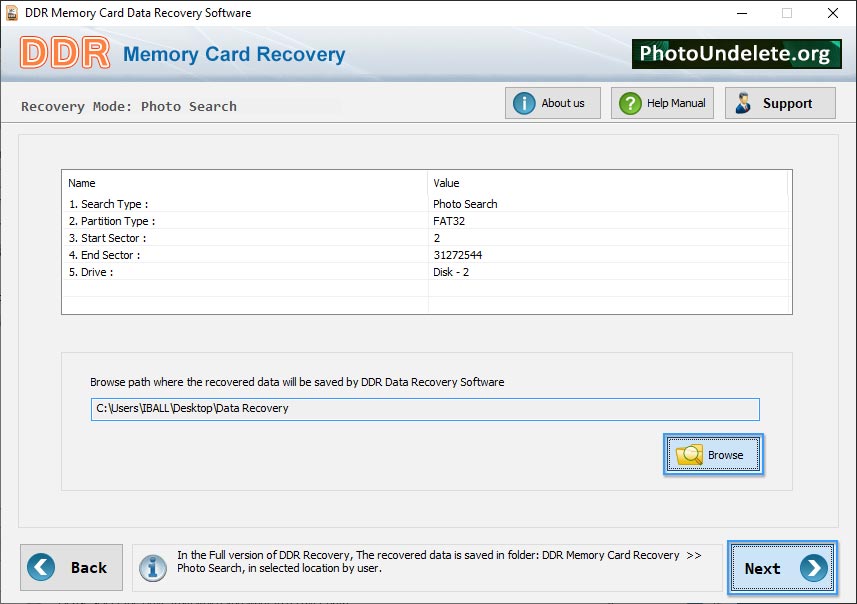Open the Support button

780,103
